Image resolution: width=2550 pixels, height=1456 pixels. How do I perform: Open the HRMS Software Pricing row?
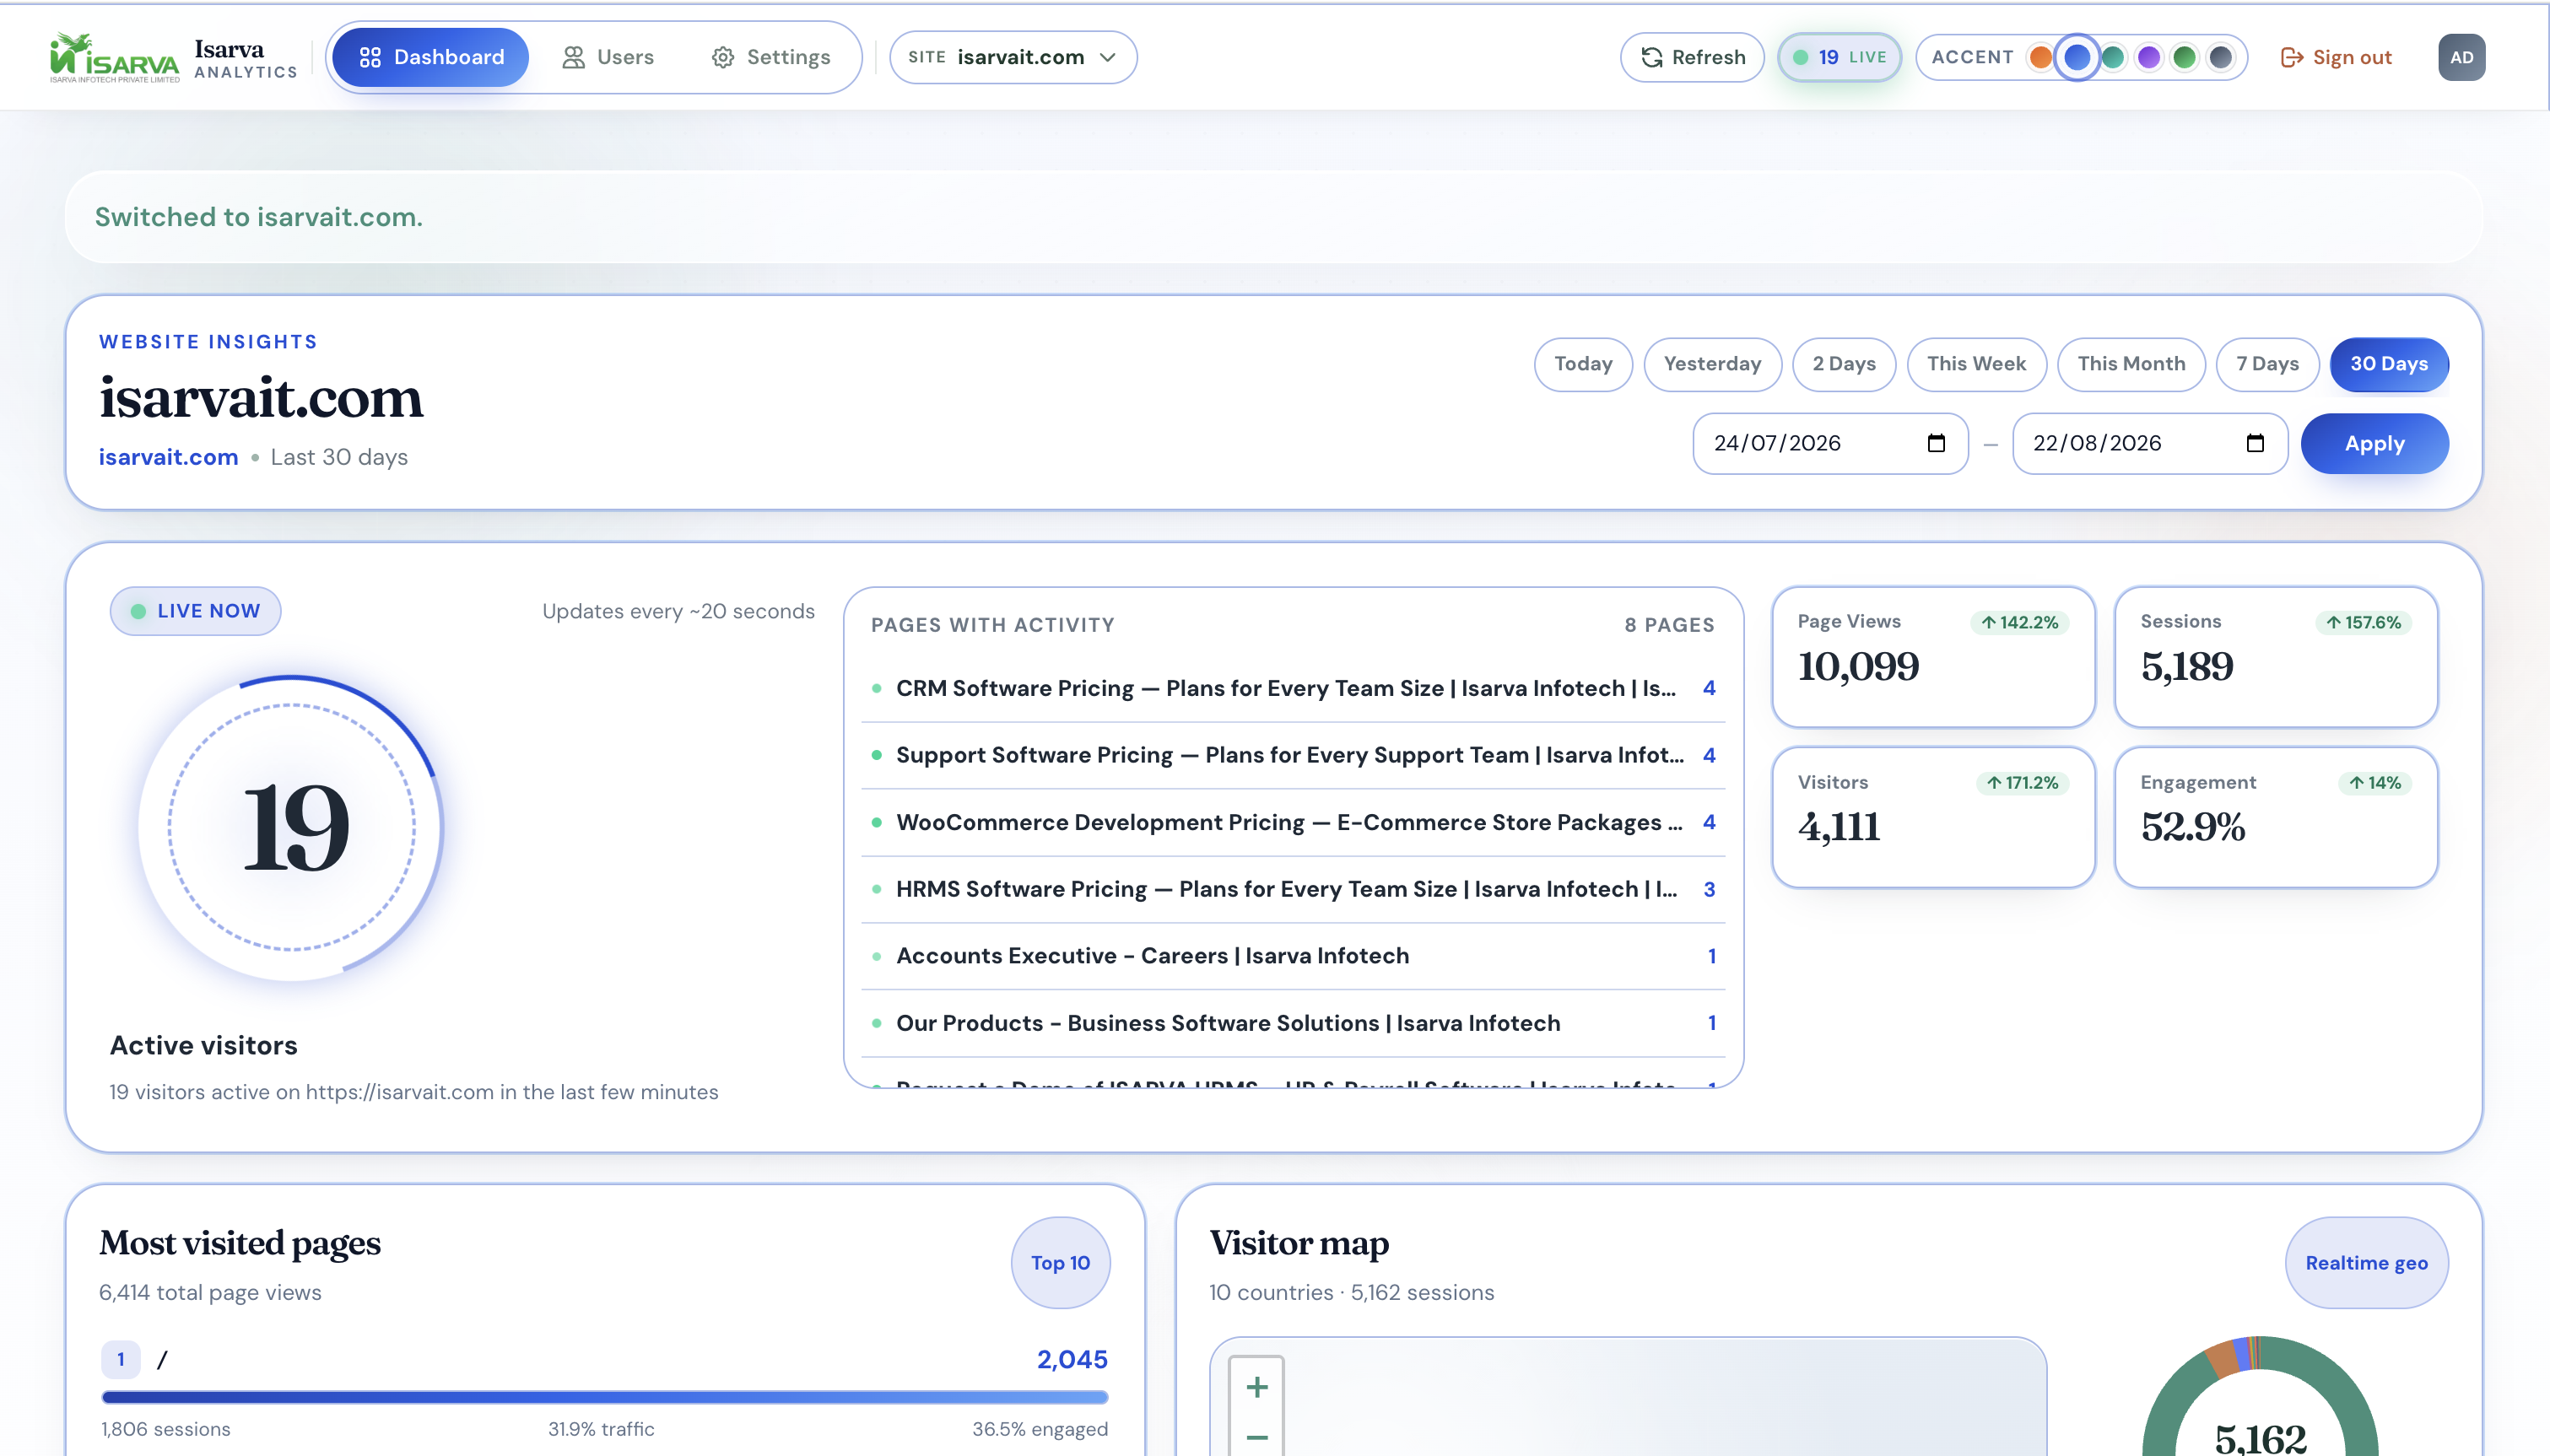coord(1293,889)
